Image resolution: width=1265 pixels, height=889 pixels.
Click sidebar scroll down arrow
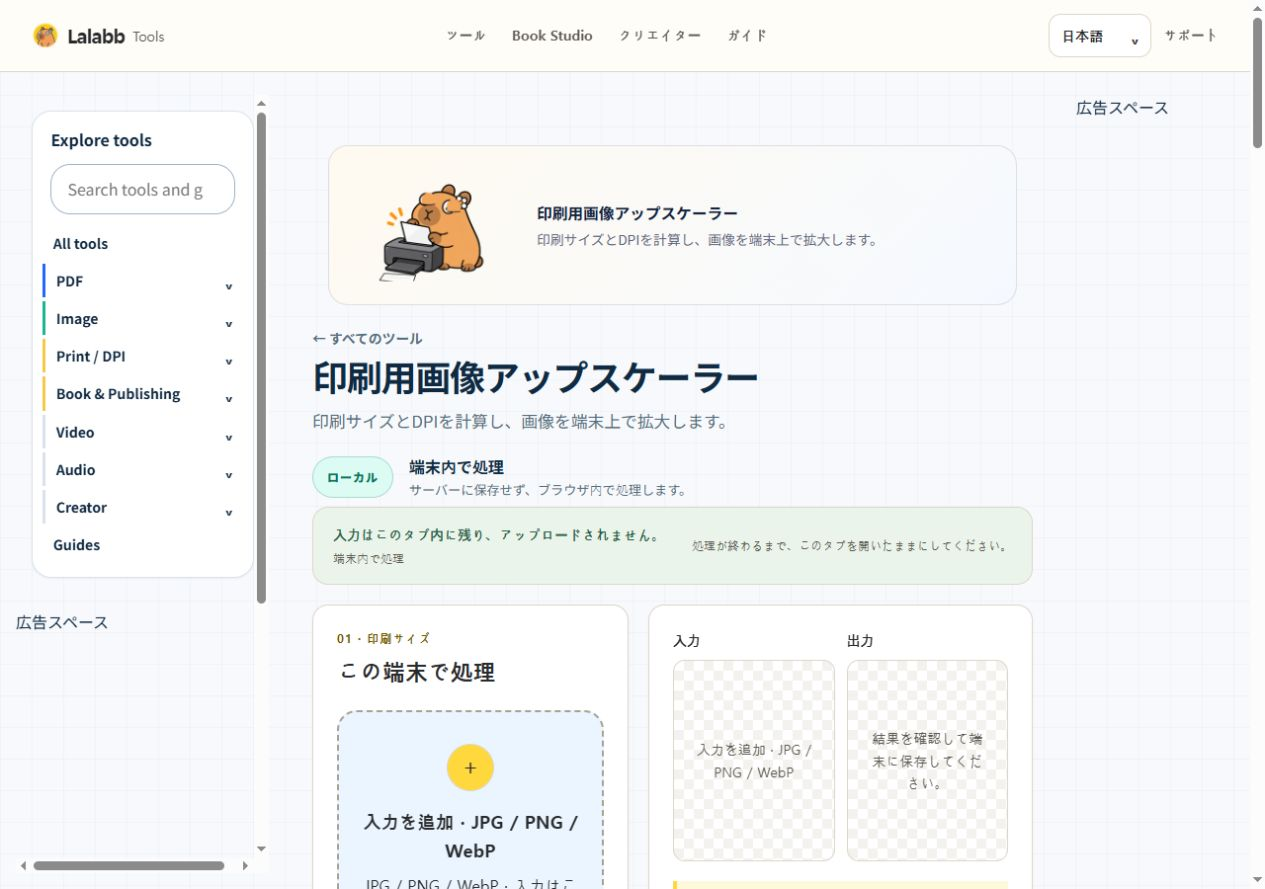[x=261, y=849]
